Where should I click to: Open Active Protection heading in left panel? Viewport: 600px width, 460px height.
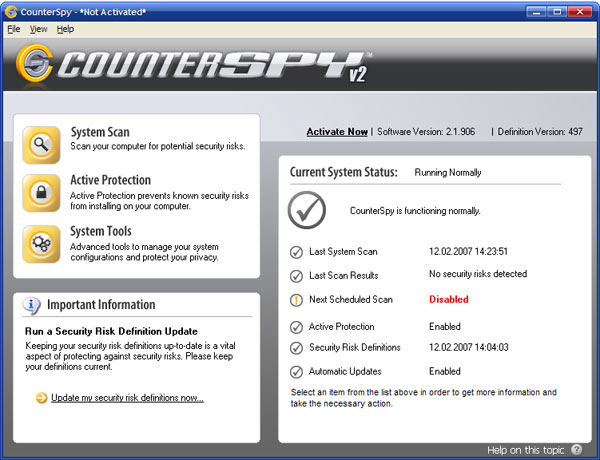[111, 180]
